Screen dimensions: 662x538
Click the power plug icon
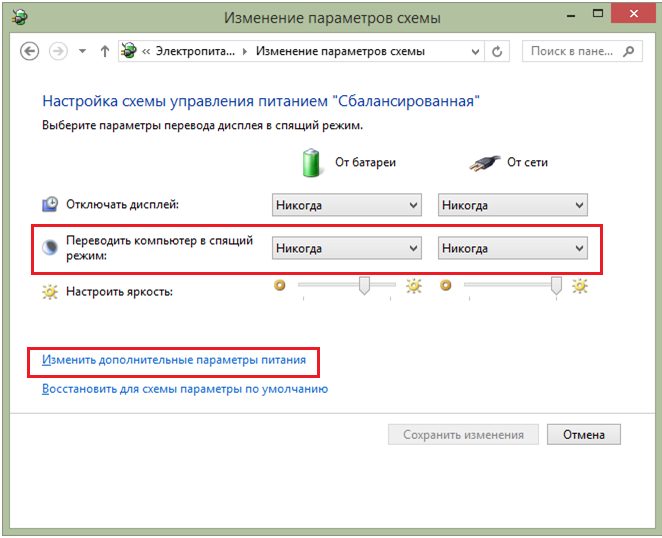pyautogui.click(x=484, y=163)
